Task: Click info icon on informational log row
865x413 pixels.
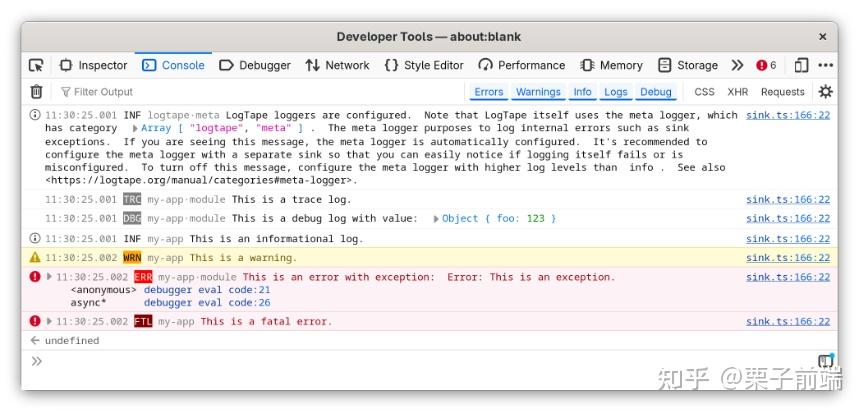Action: 35,238
